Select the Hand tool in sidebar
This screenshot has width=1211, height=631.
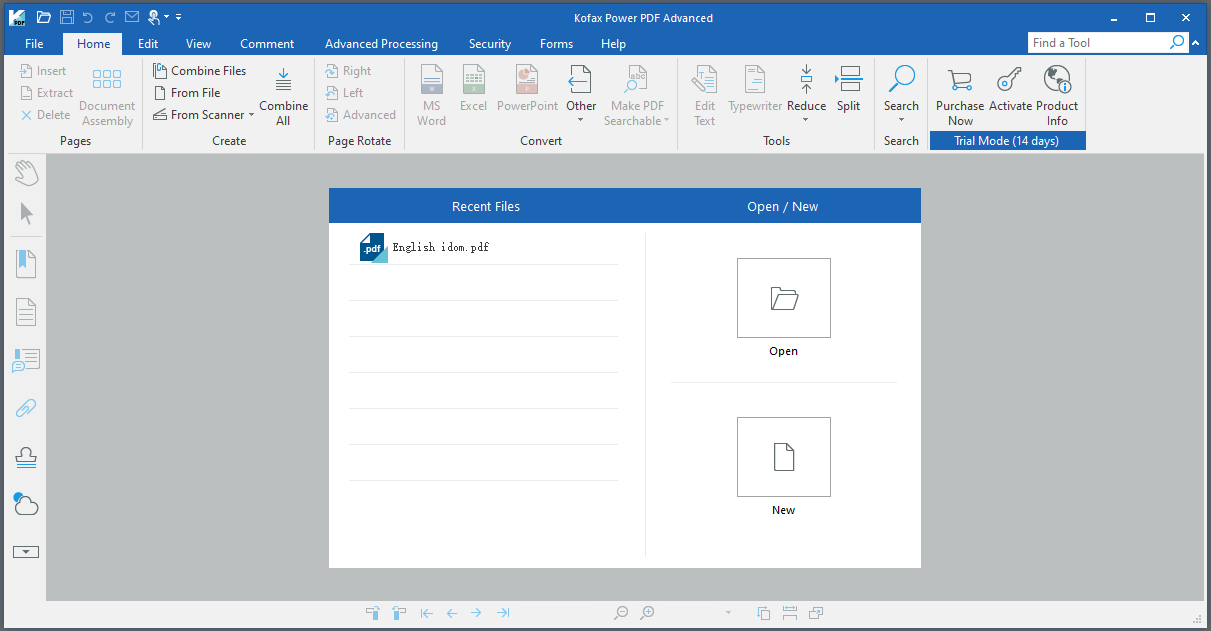(x=26, y=172)
